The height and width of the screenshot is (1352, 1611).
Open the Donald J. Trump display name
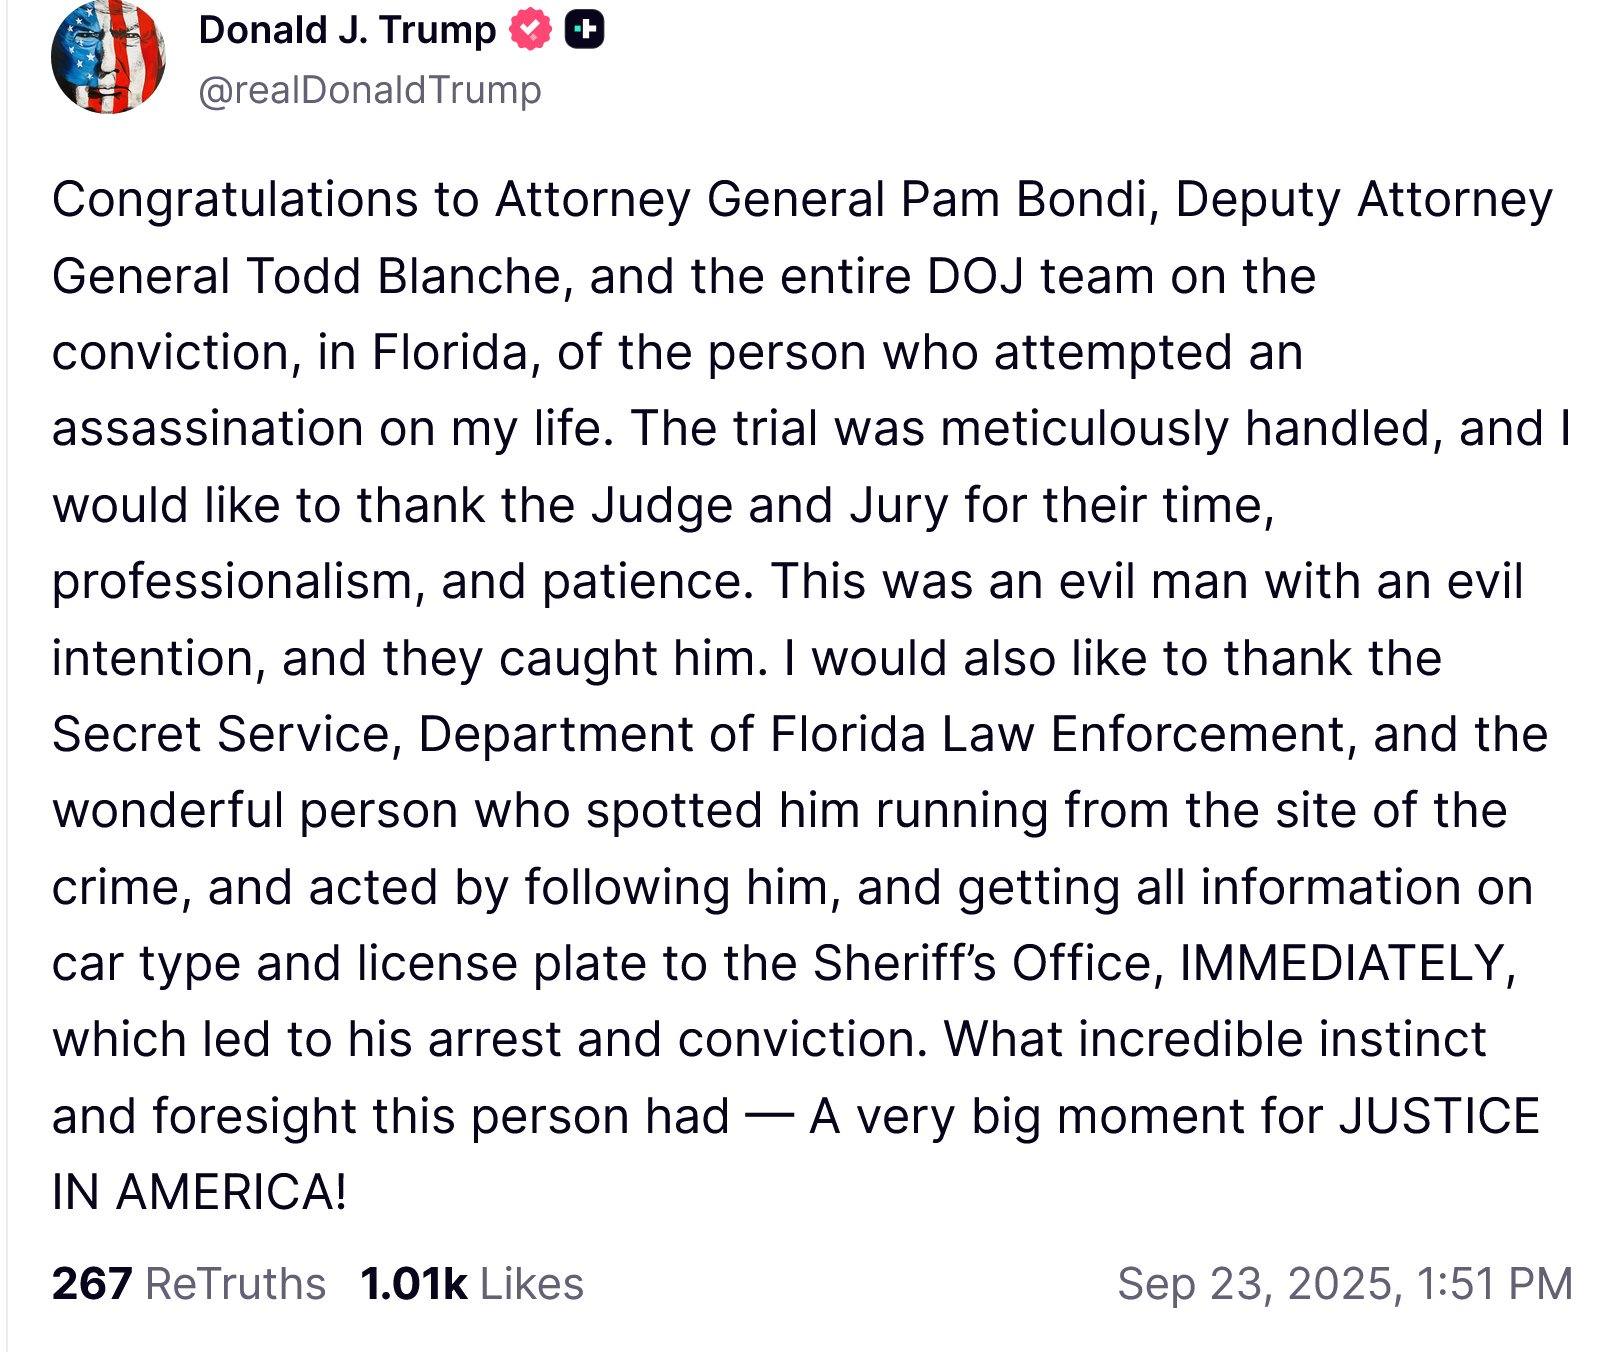[x=347, y=30]
